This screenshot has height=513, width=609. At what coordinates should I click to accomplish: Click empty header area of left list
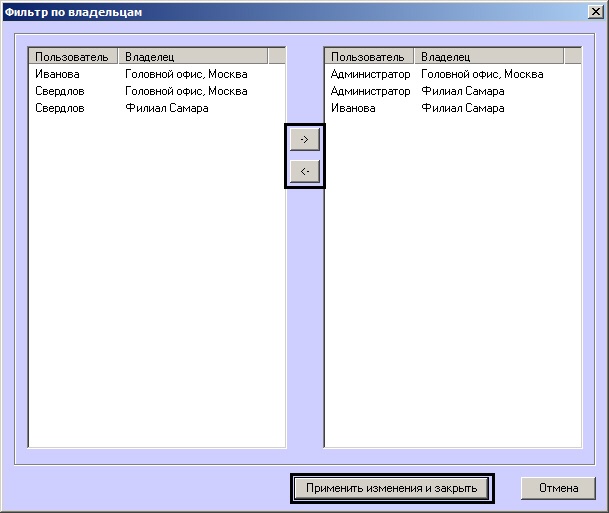pos(277,57)
